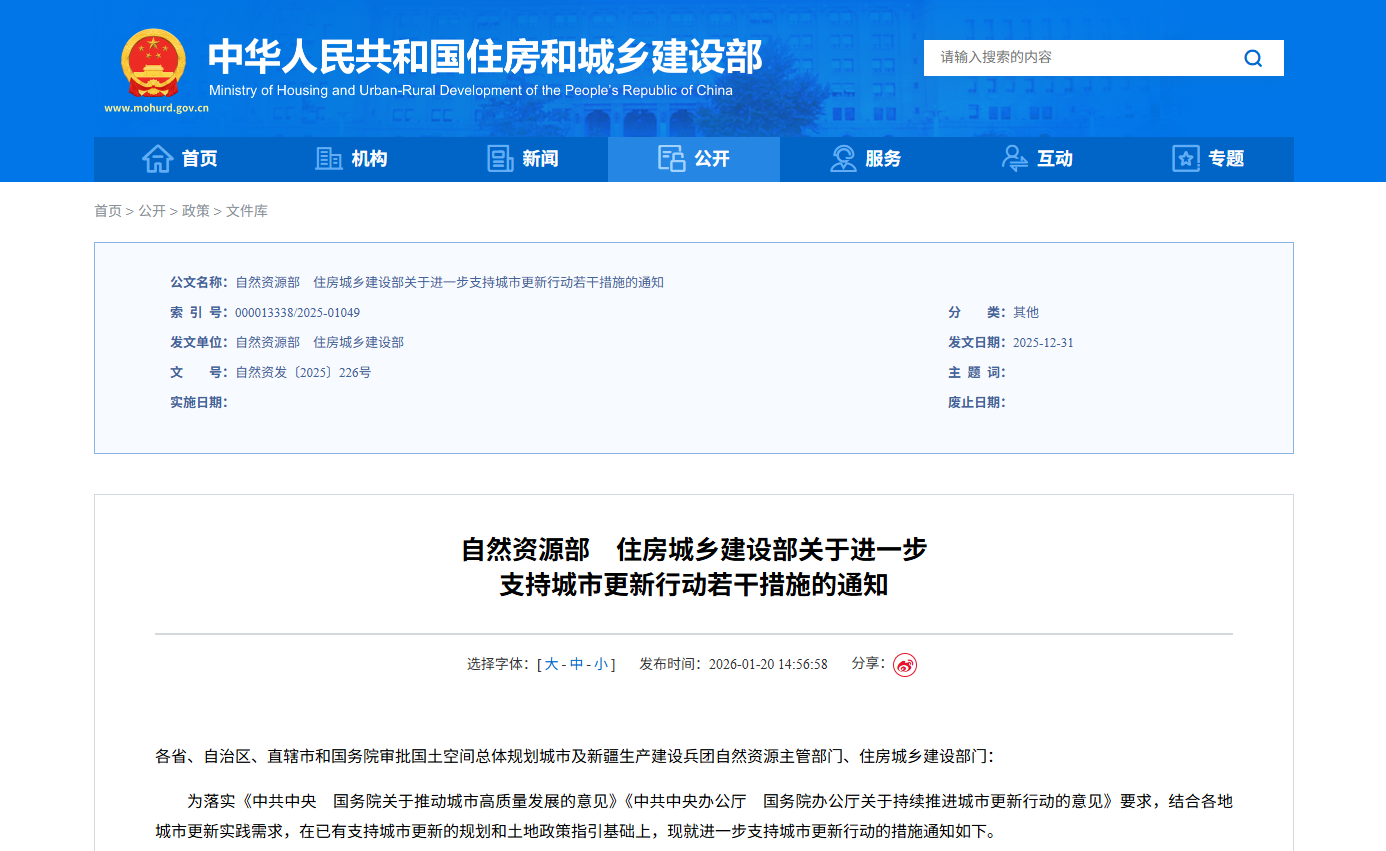Screen dimensions: 1386x851
Task: Click the 首页 breadcrumb link
Action: (108, 210)
